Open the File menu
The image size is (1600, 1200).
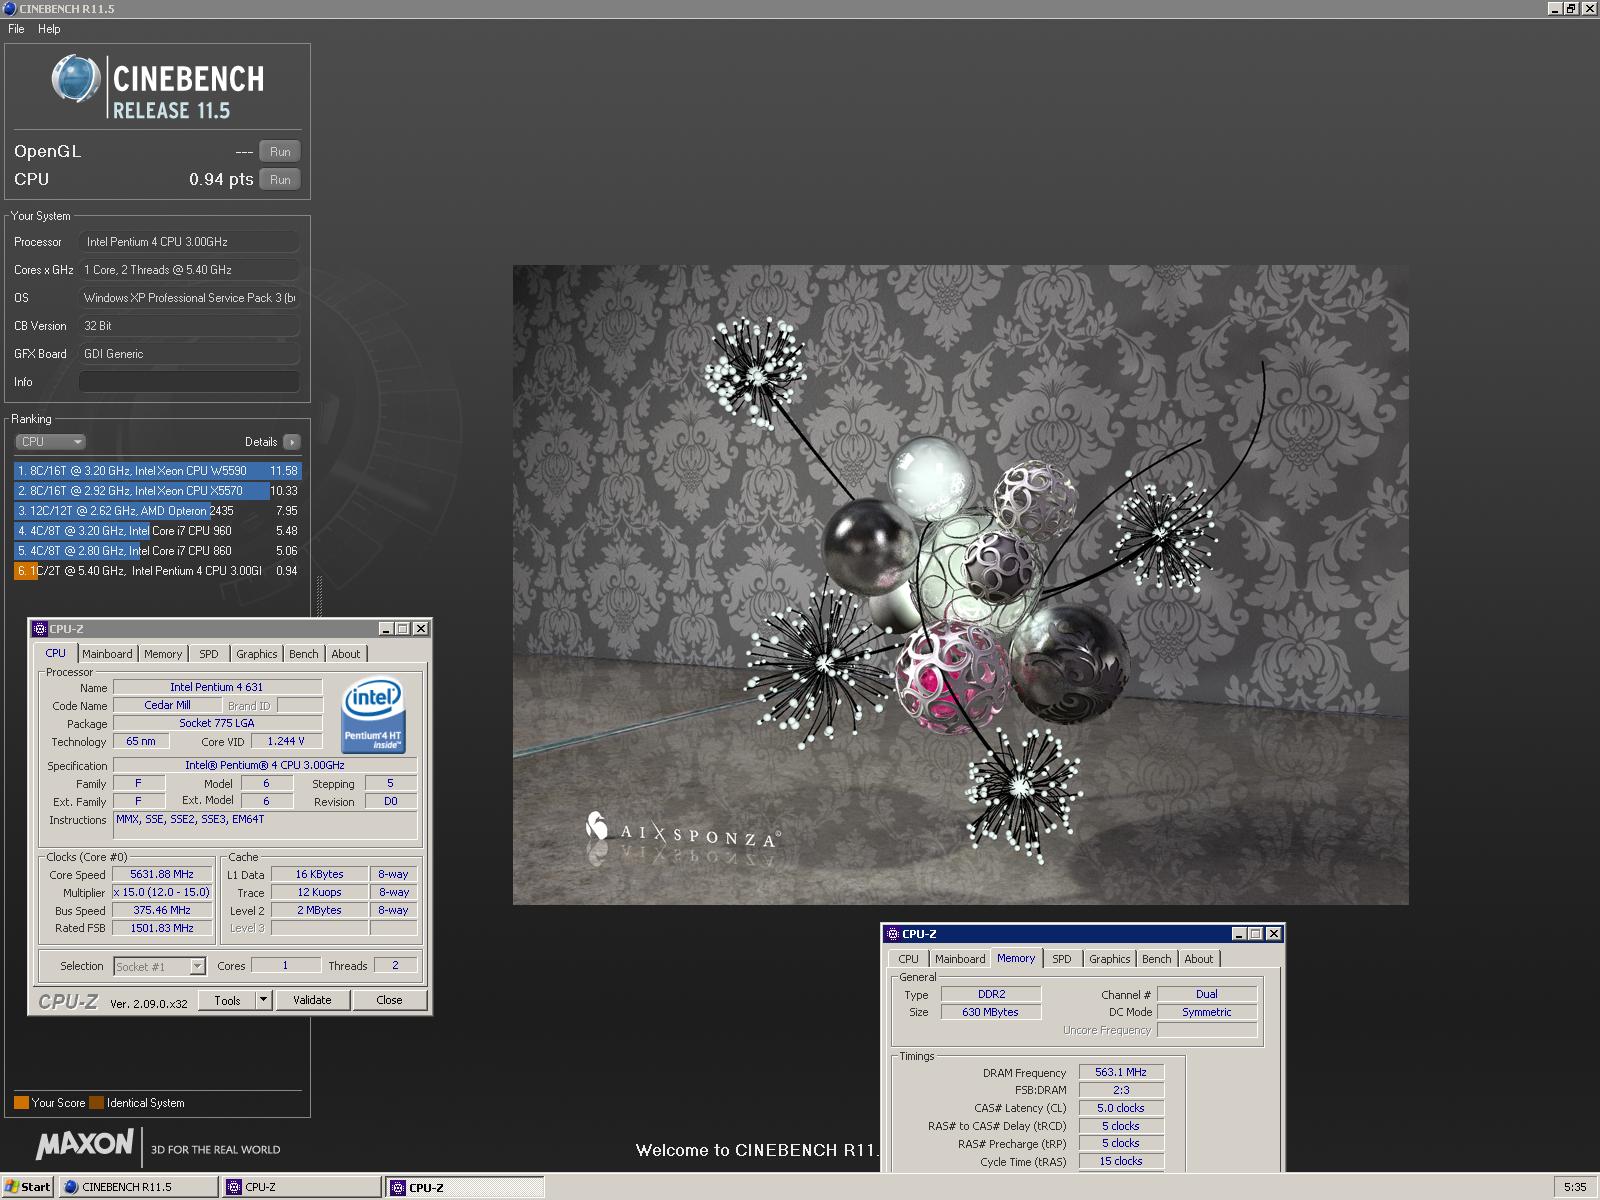[16, 29]
